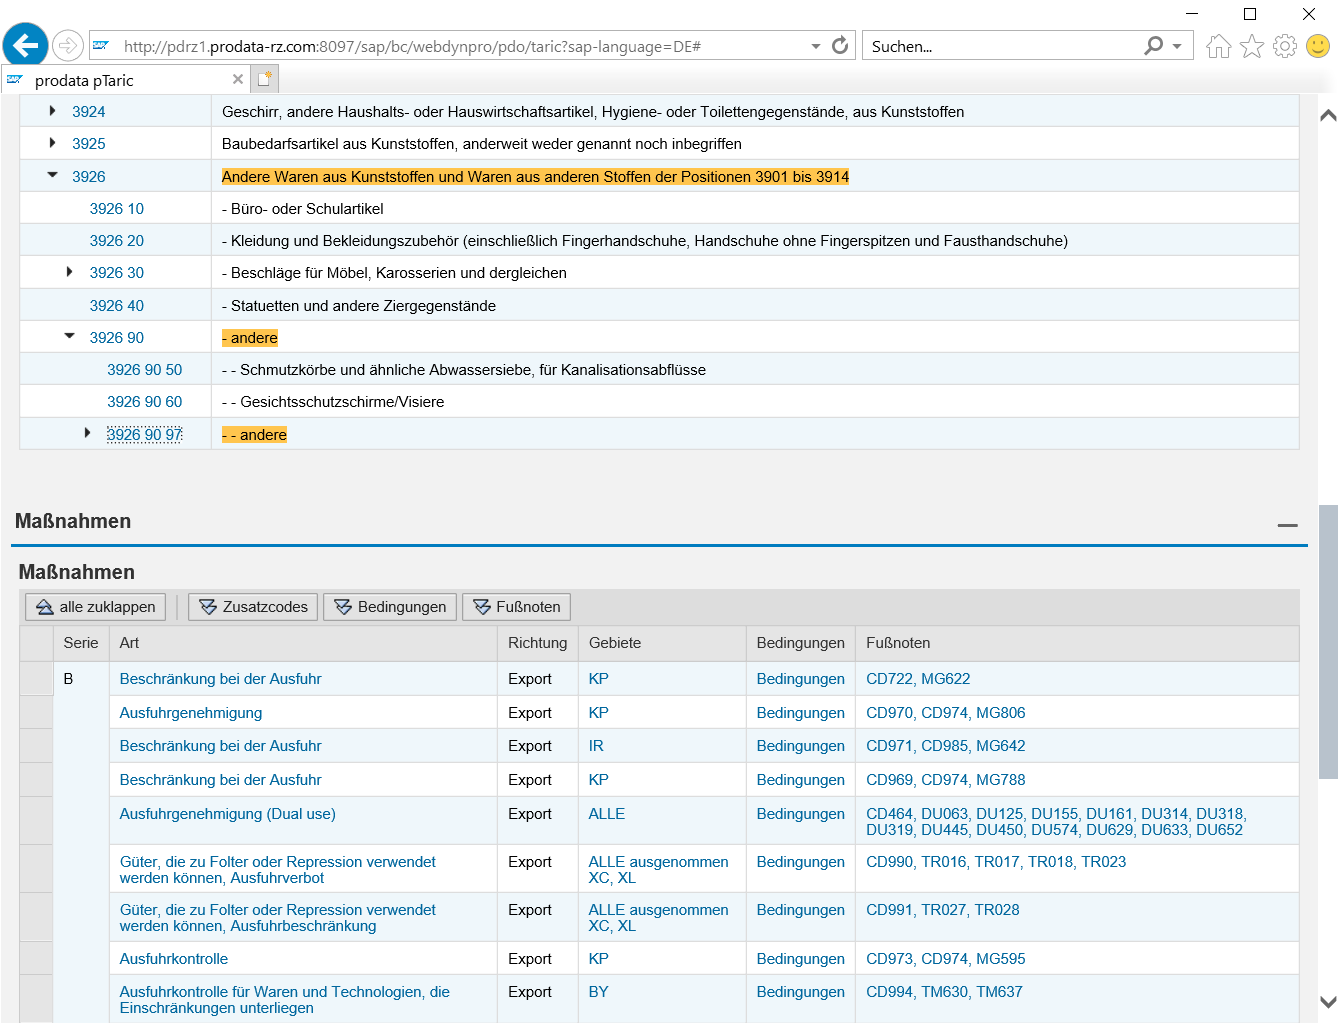Click the browser forward arrow button
The height and width of the screenshot is (1023, 1340).
point(67,46)
